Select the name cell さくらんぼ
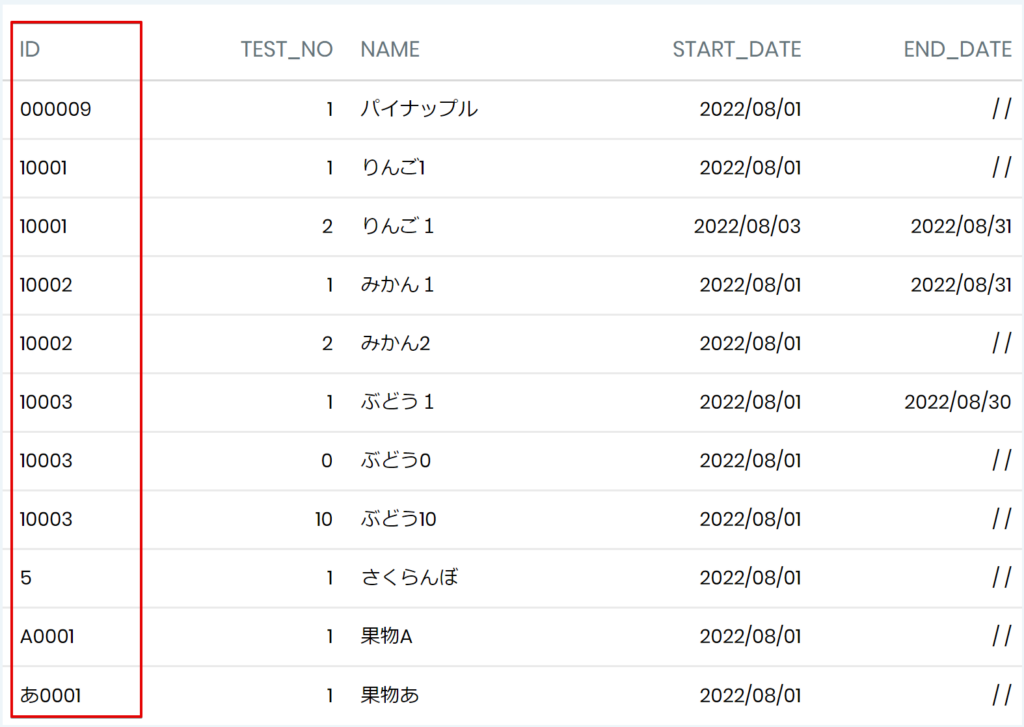Image resolution: width=1024 pixels, height=727 pixels. [409, 577]
